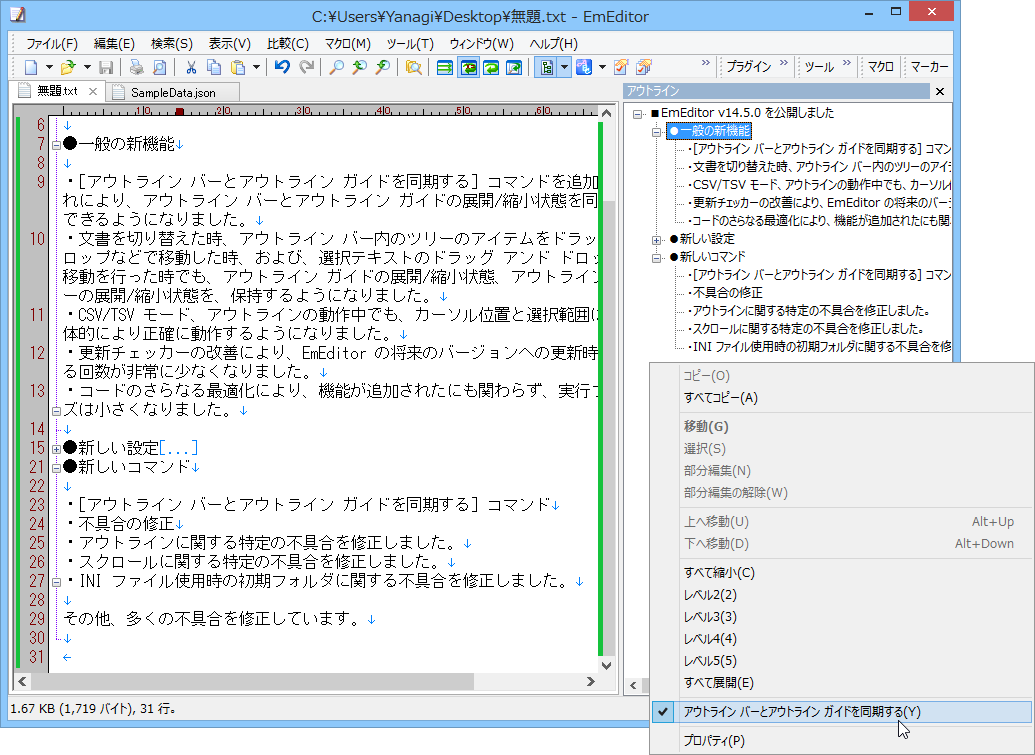Open the ウィンドウ(W) menu
Screen dimensions: 1035x755
tap(481, 44)
